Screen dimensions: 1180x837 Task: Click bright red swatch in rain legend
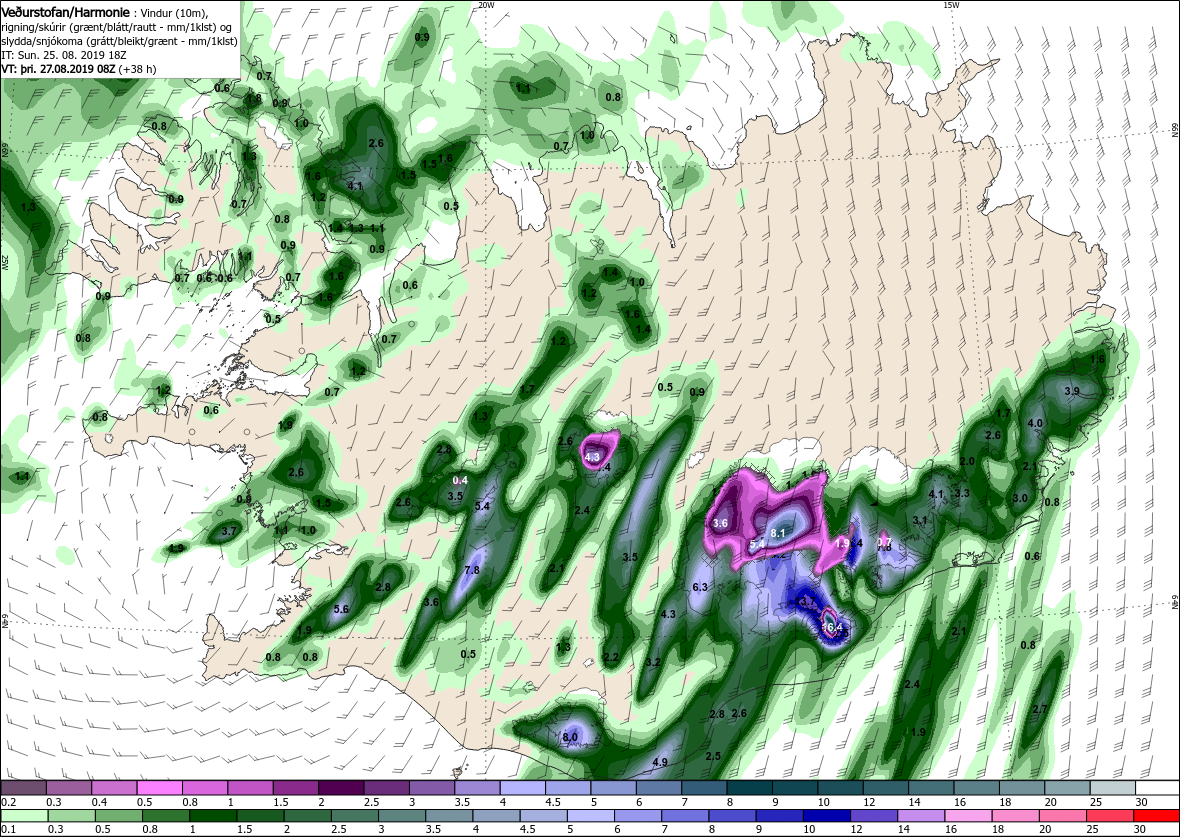pyautogui.click(x=1155, y=816)
